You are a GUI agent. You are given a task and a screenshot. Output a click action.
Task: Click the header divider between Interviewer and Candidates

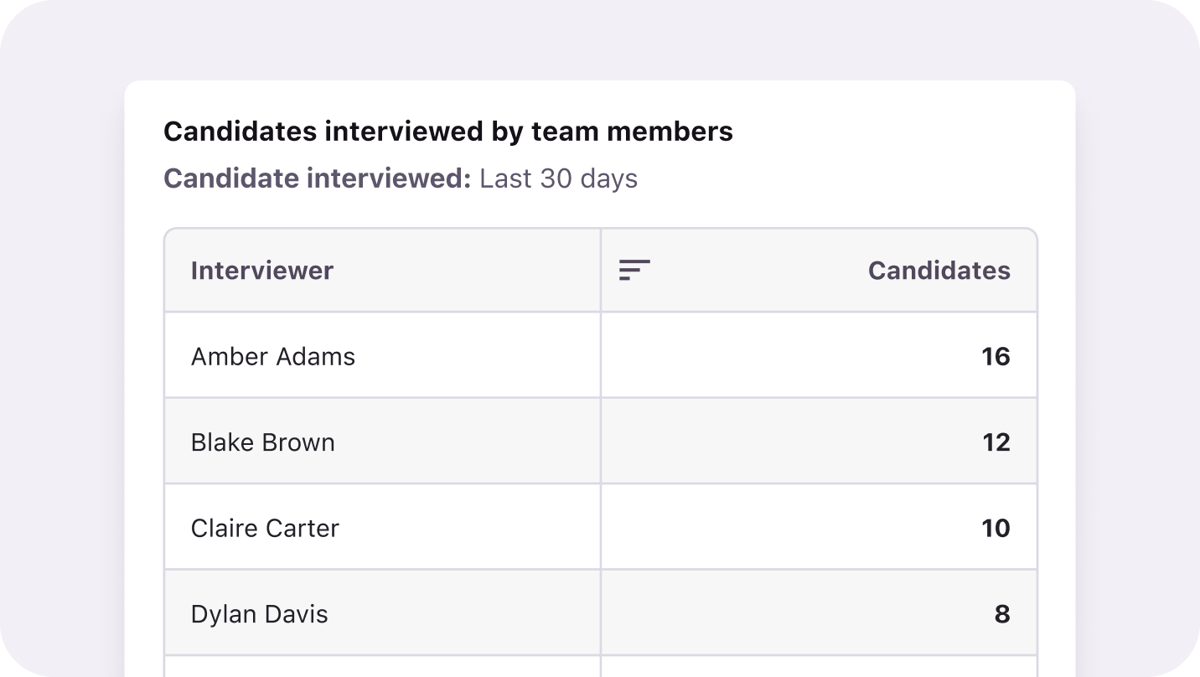pos(601,270)
